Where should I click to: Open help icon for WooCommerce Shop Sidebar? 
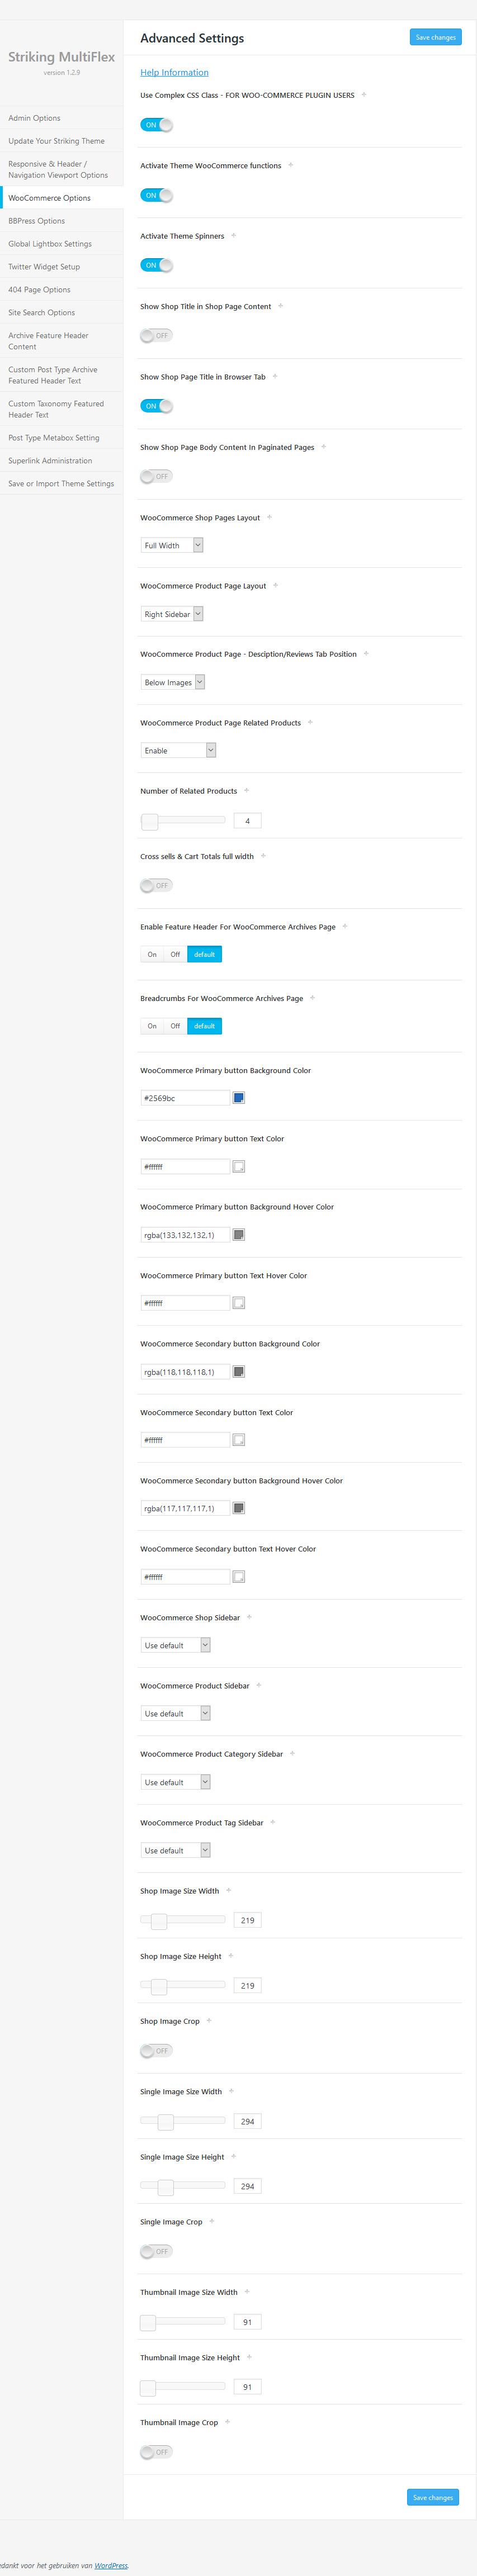[249, 1617]
